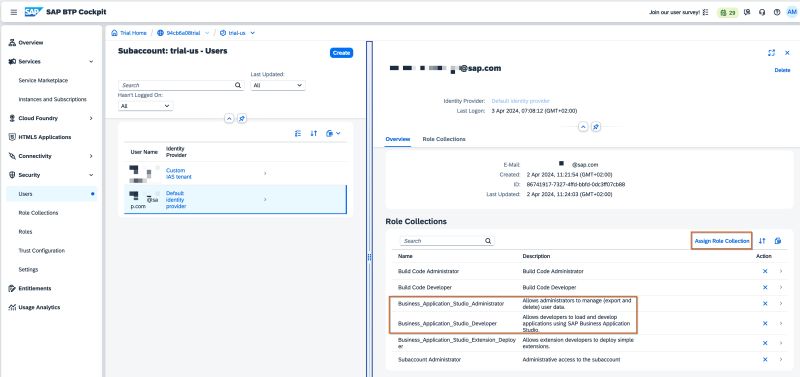The image size is (800, 377).
Task: Open Subaccount Administrator details chevron
Action: 781,360
